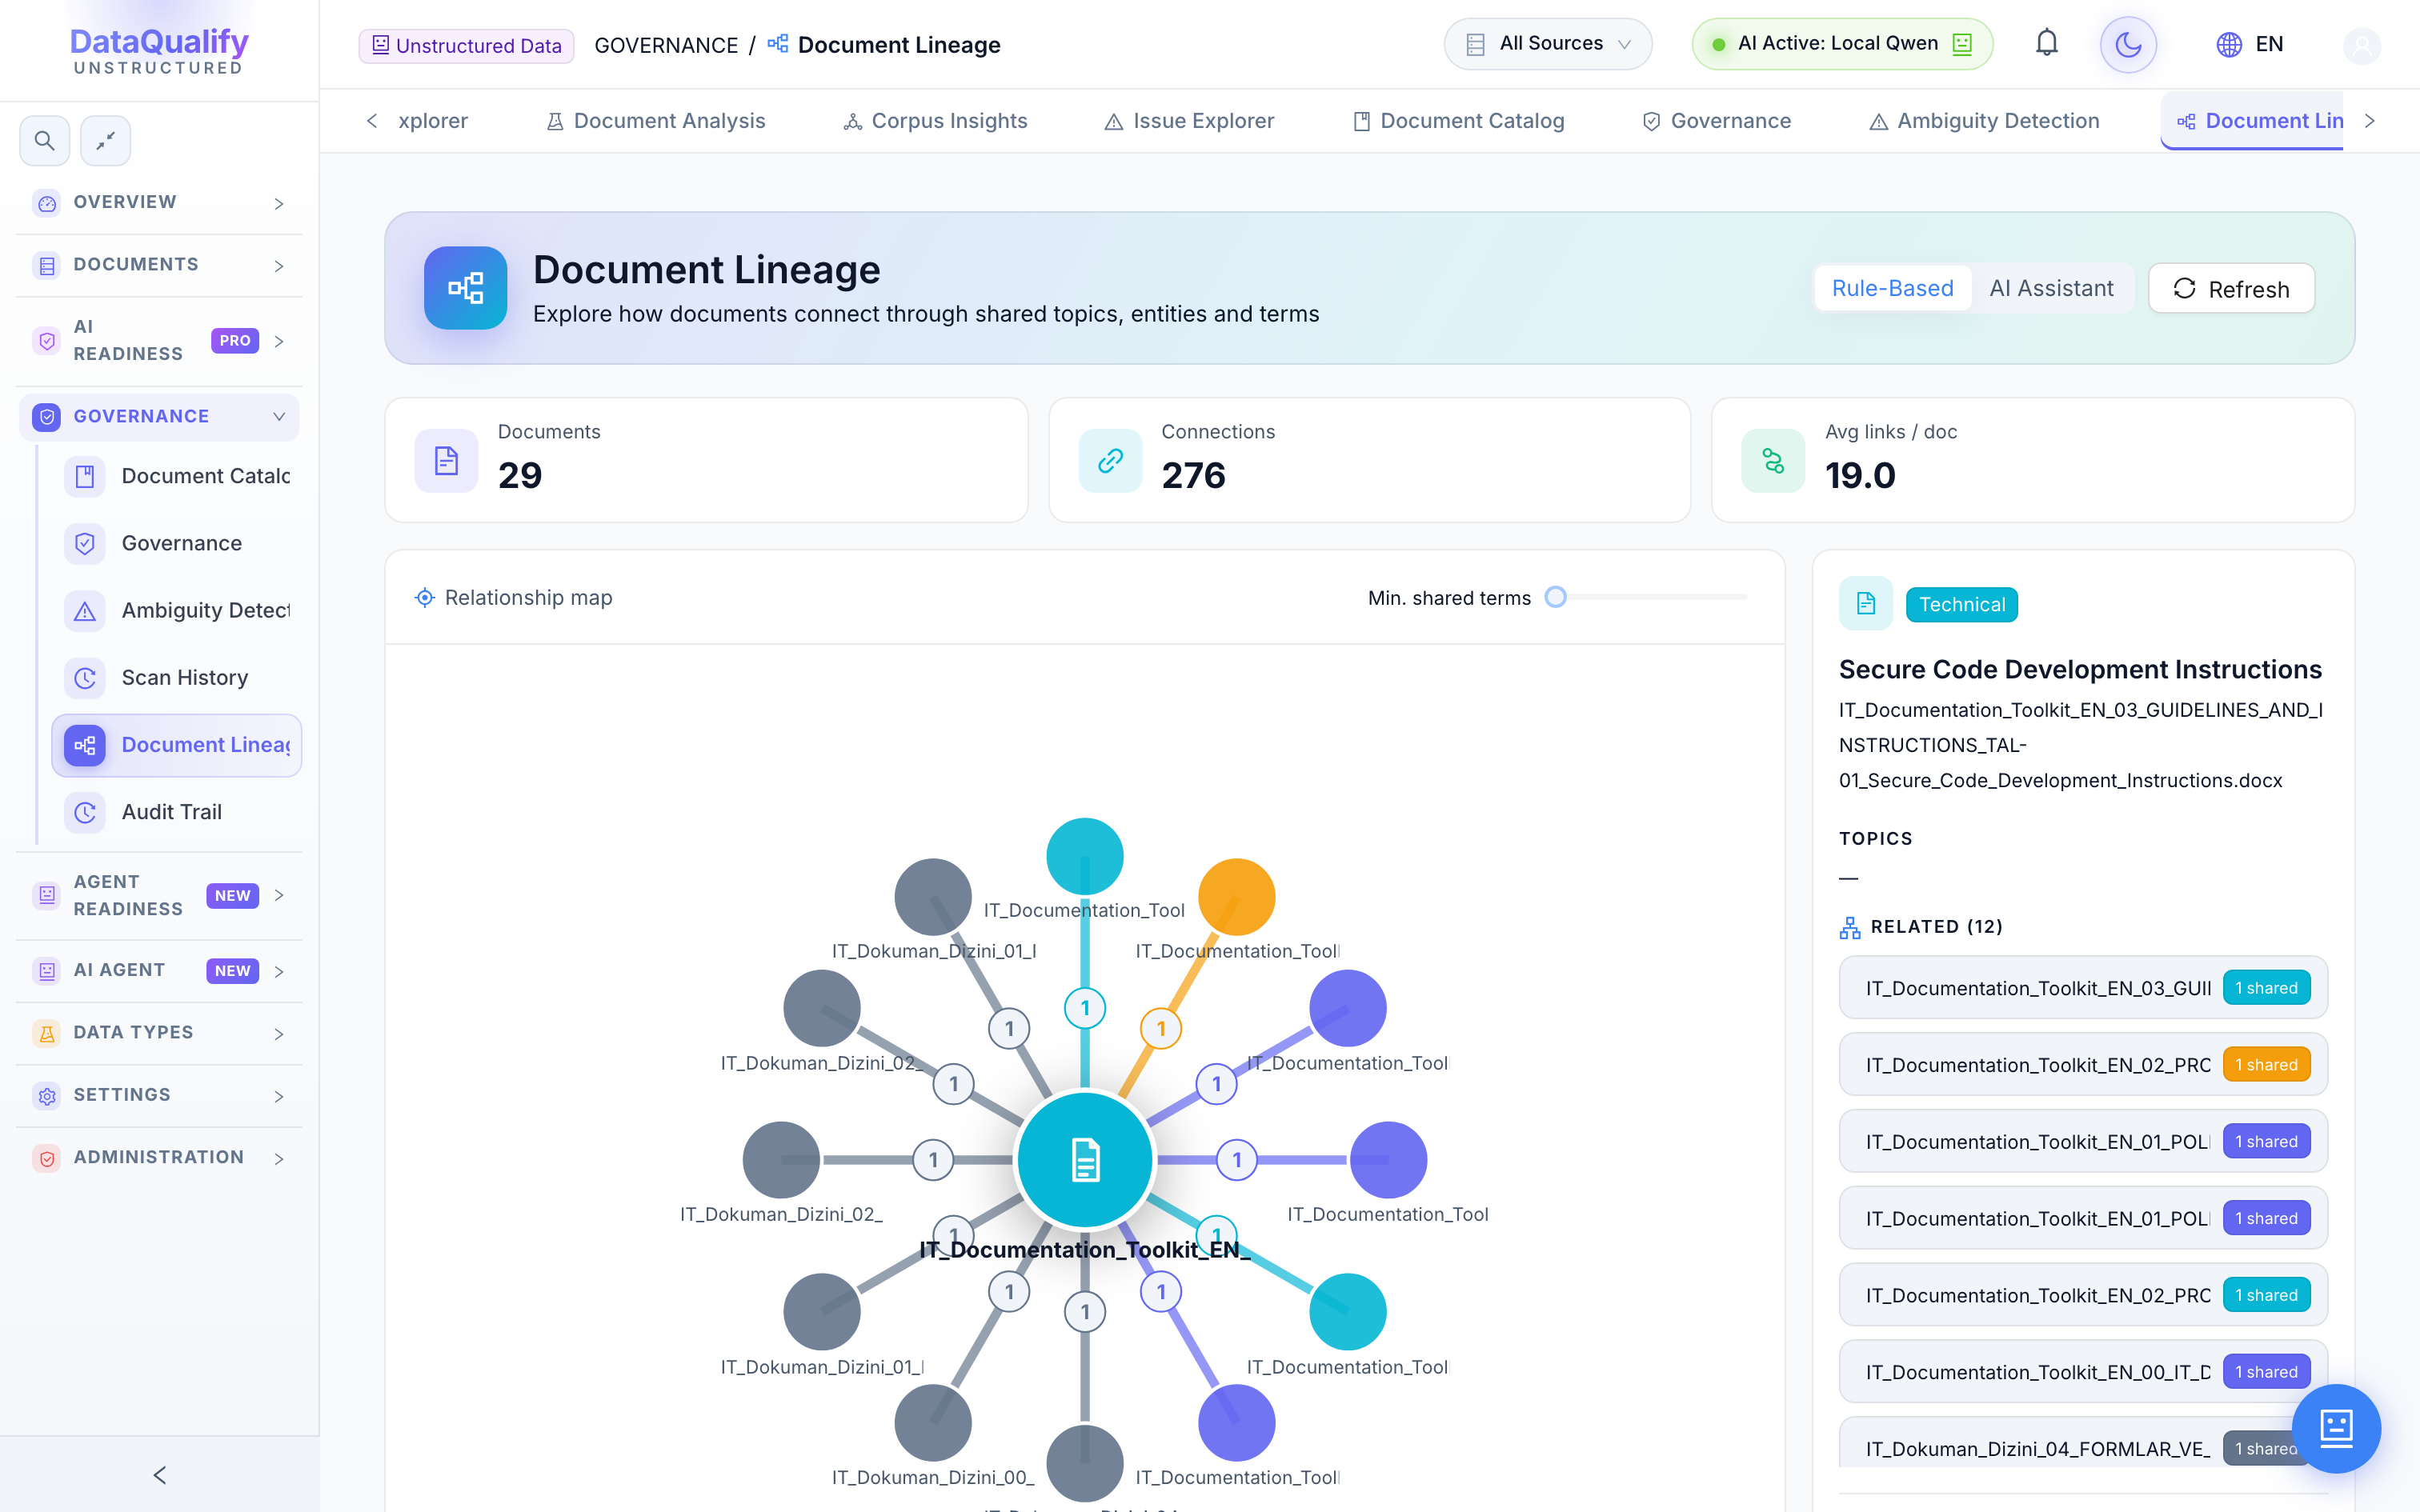Expand the Overview sidebar section
The height and width of the screenshot is (1512, 2420).
pyautogui.click(x=159, y=203)
